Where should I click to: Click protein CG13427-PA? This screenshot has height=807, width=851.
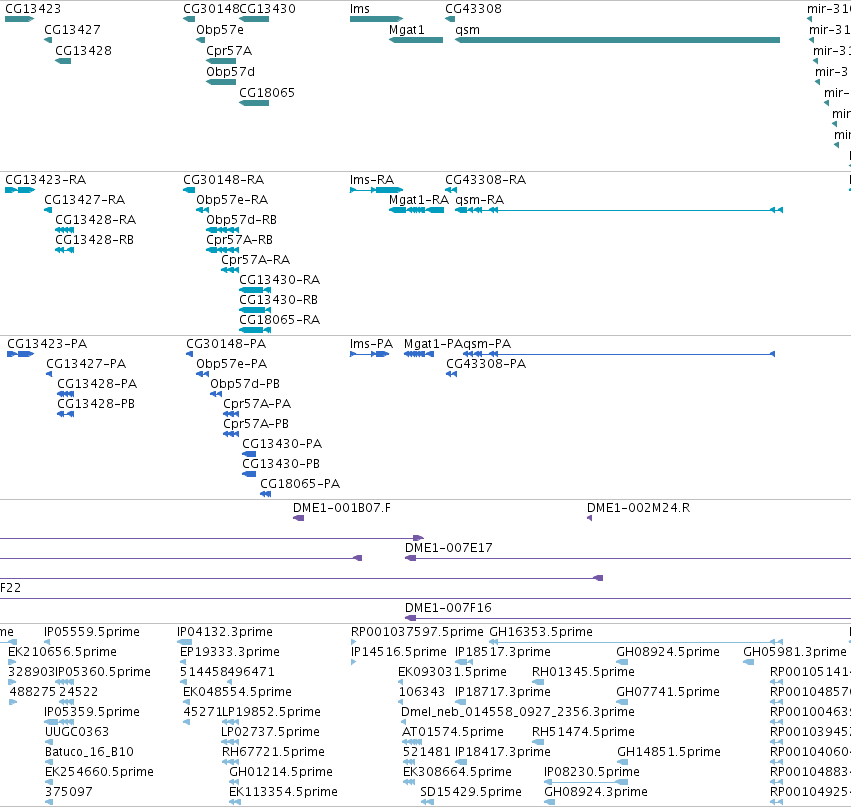pyautogui.click(x=86, y=364)
